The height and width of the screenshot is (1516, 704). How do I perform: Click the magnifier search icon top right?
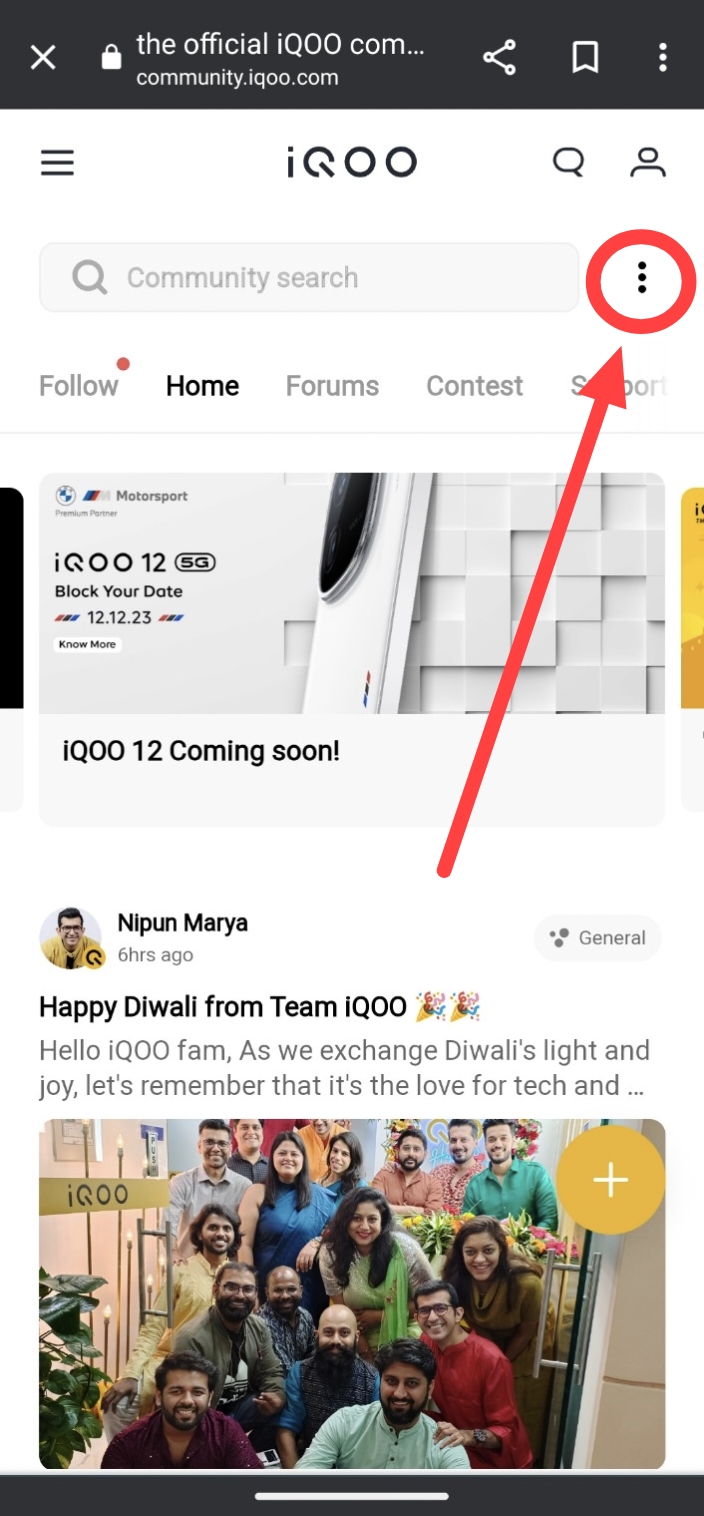coord(568,162)
